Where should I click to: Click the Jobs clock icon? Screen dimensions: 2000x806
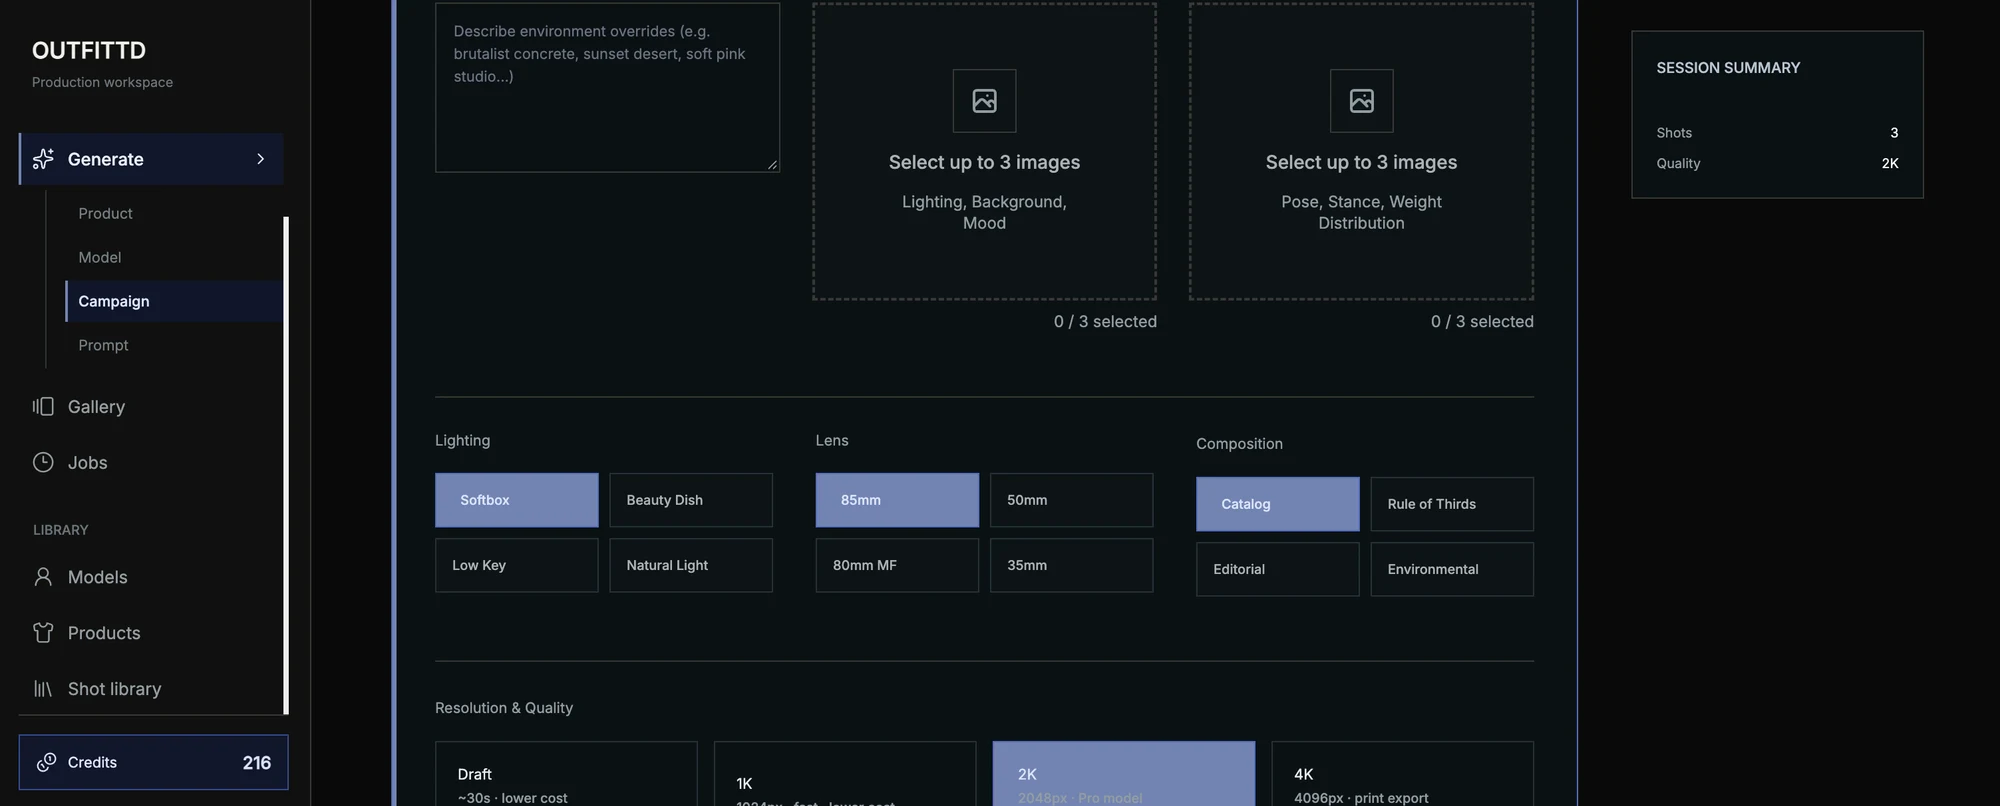point(43,462)
